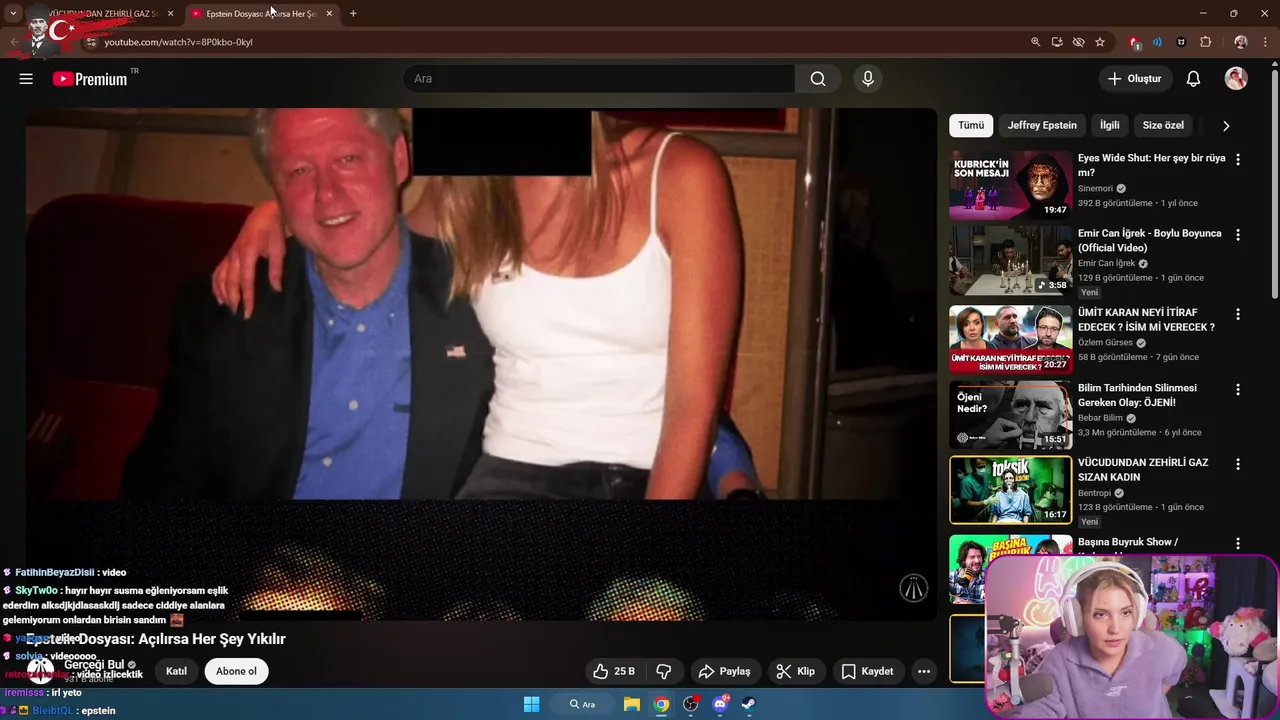Click video title 'Epstein Dosyası: Açılırsa Her Şey Yıkılır'
Image resolution: width=1280 pixels, height=720 pixels.
156,639
